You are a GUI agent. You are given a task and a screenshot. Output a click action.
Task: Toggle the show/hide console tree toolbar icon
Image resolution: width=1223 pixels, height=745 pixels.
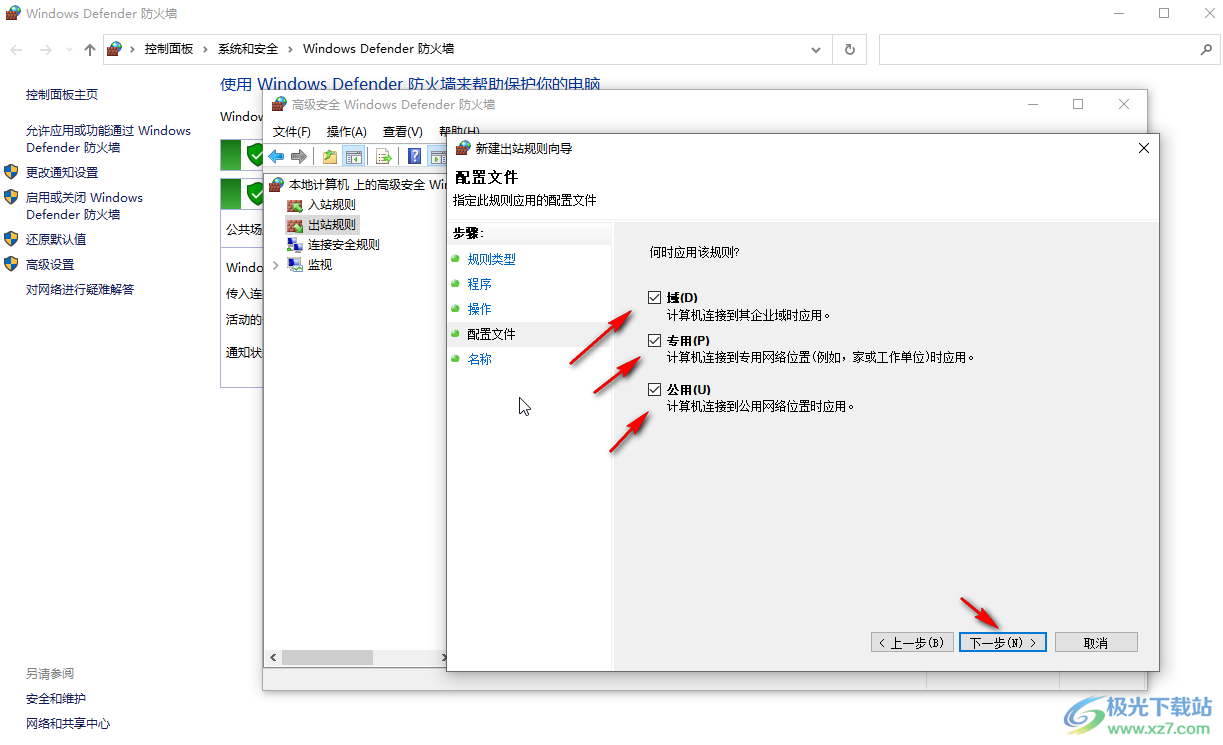pyautogui.click(x=353, y=156)
